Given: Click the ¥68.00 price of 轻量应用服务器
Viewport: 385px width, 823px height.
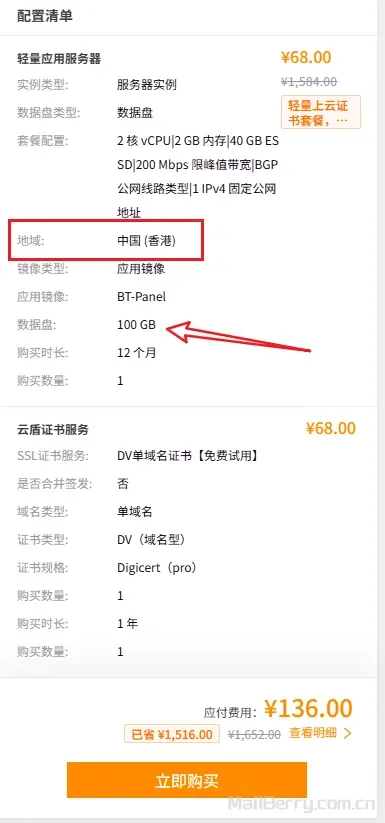Looking at the screenshot, I should click(306, 57).
